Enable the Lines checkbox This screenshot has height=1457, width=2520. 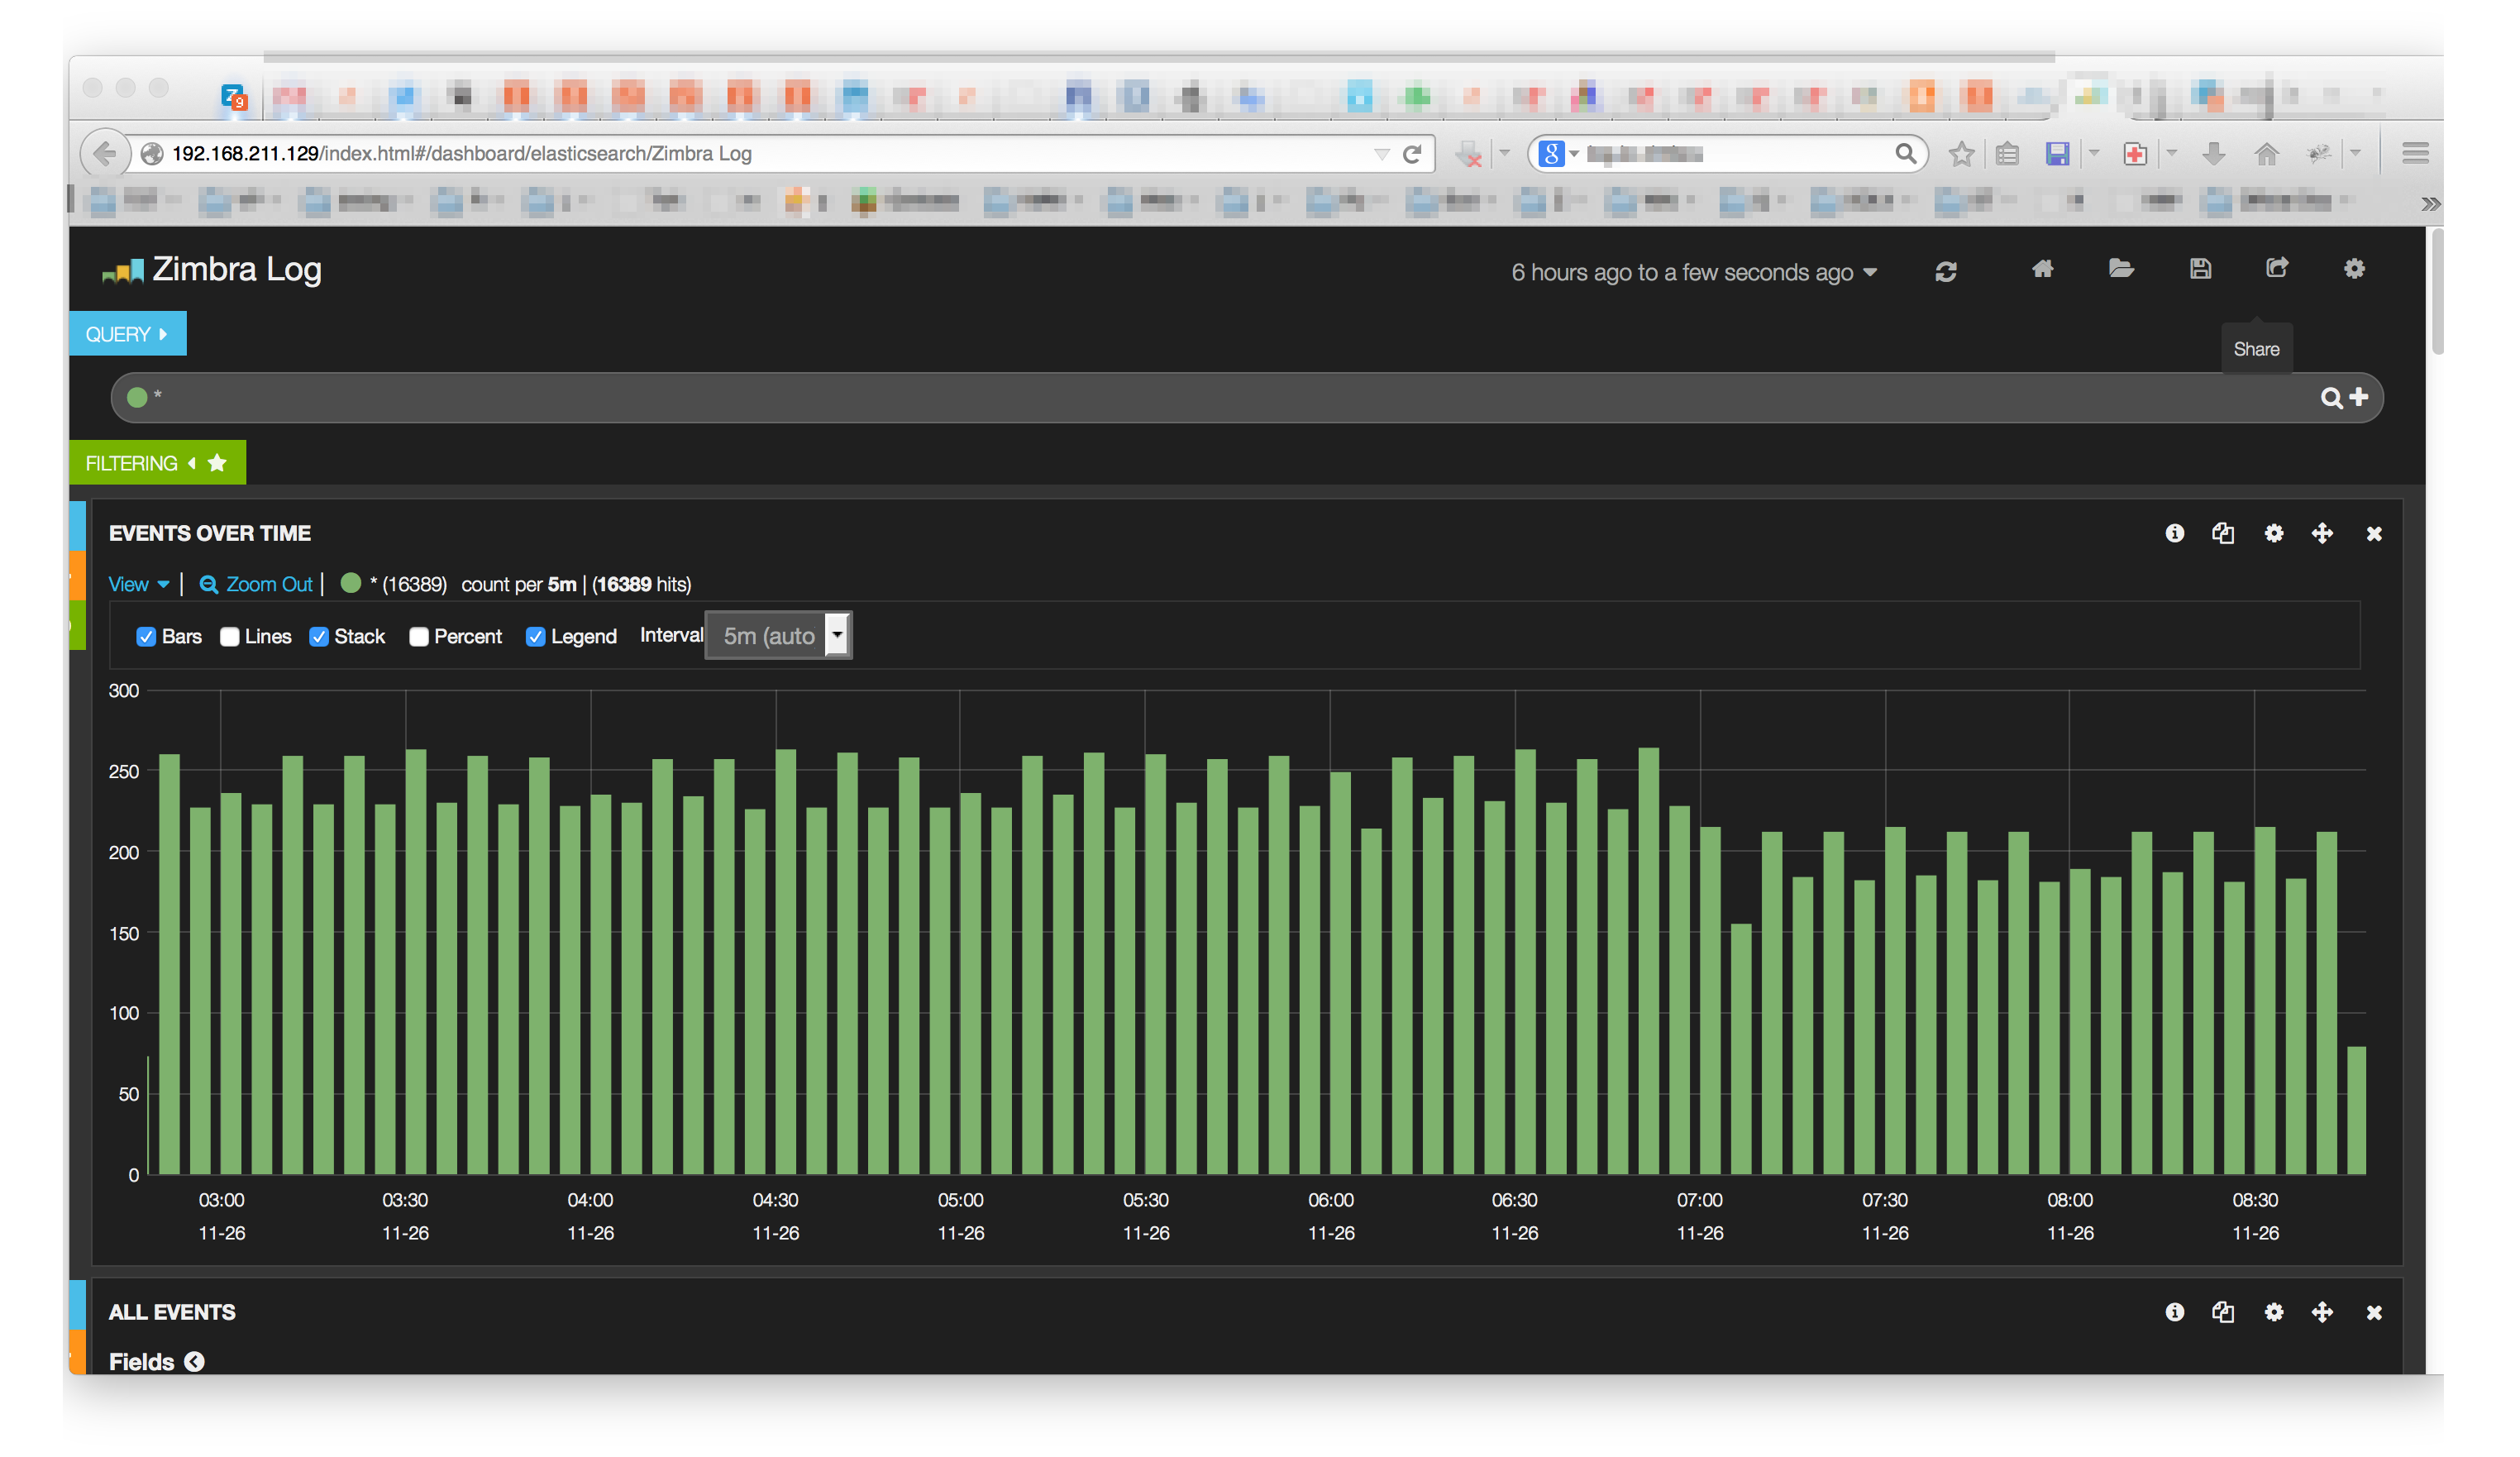tap(229, 637)
